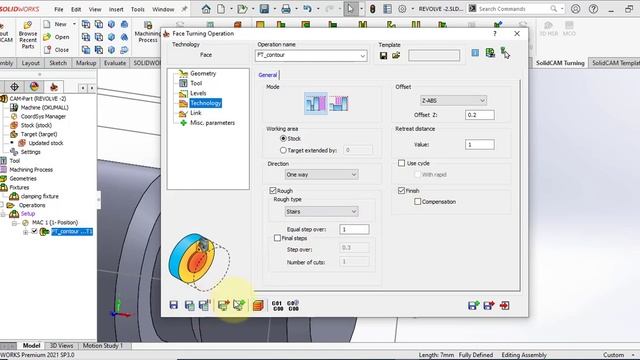Viewport: 640px width, 360px height.
Task: Open Tool page in dialog tree
Action: click(196, 83)
